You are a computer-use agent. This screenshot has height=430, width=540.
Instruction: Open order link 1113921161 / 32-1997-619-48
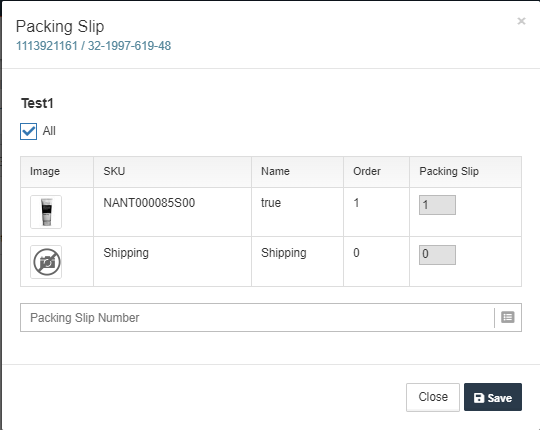point(94,46)
